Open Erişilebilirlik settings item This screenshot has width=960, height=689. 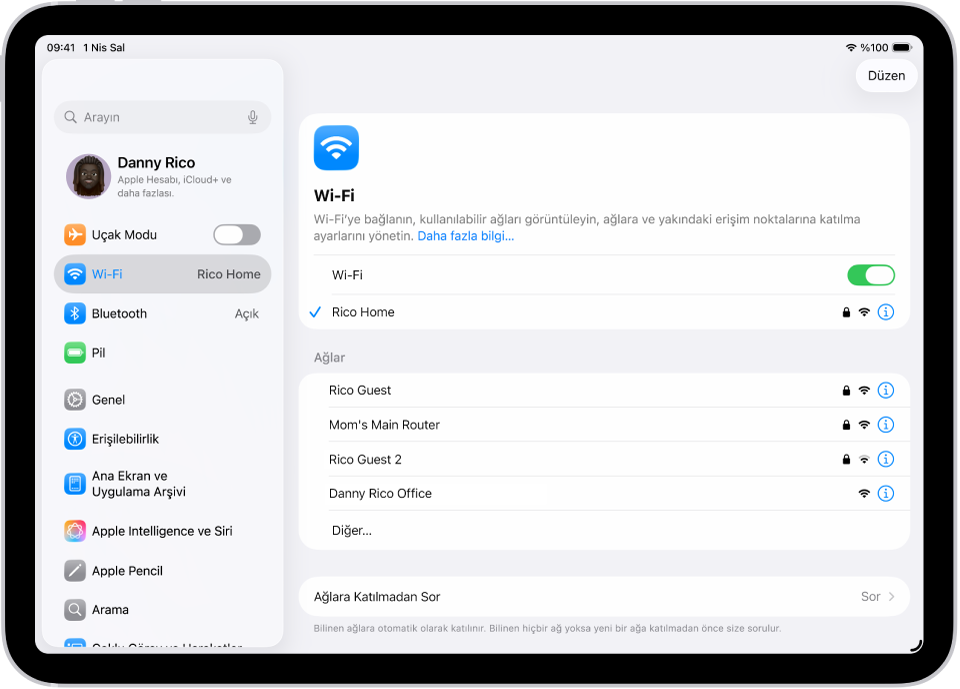[162, 439]
